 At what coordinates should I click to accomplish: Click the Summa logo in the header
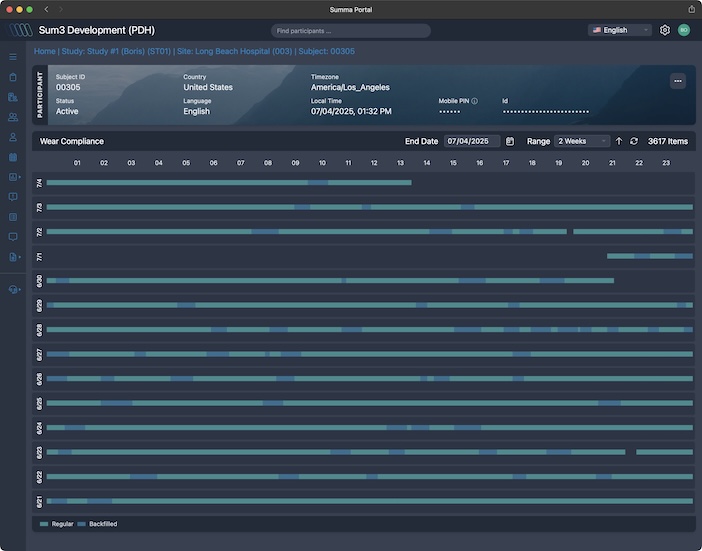click(21, 30)
